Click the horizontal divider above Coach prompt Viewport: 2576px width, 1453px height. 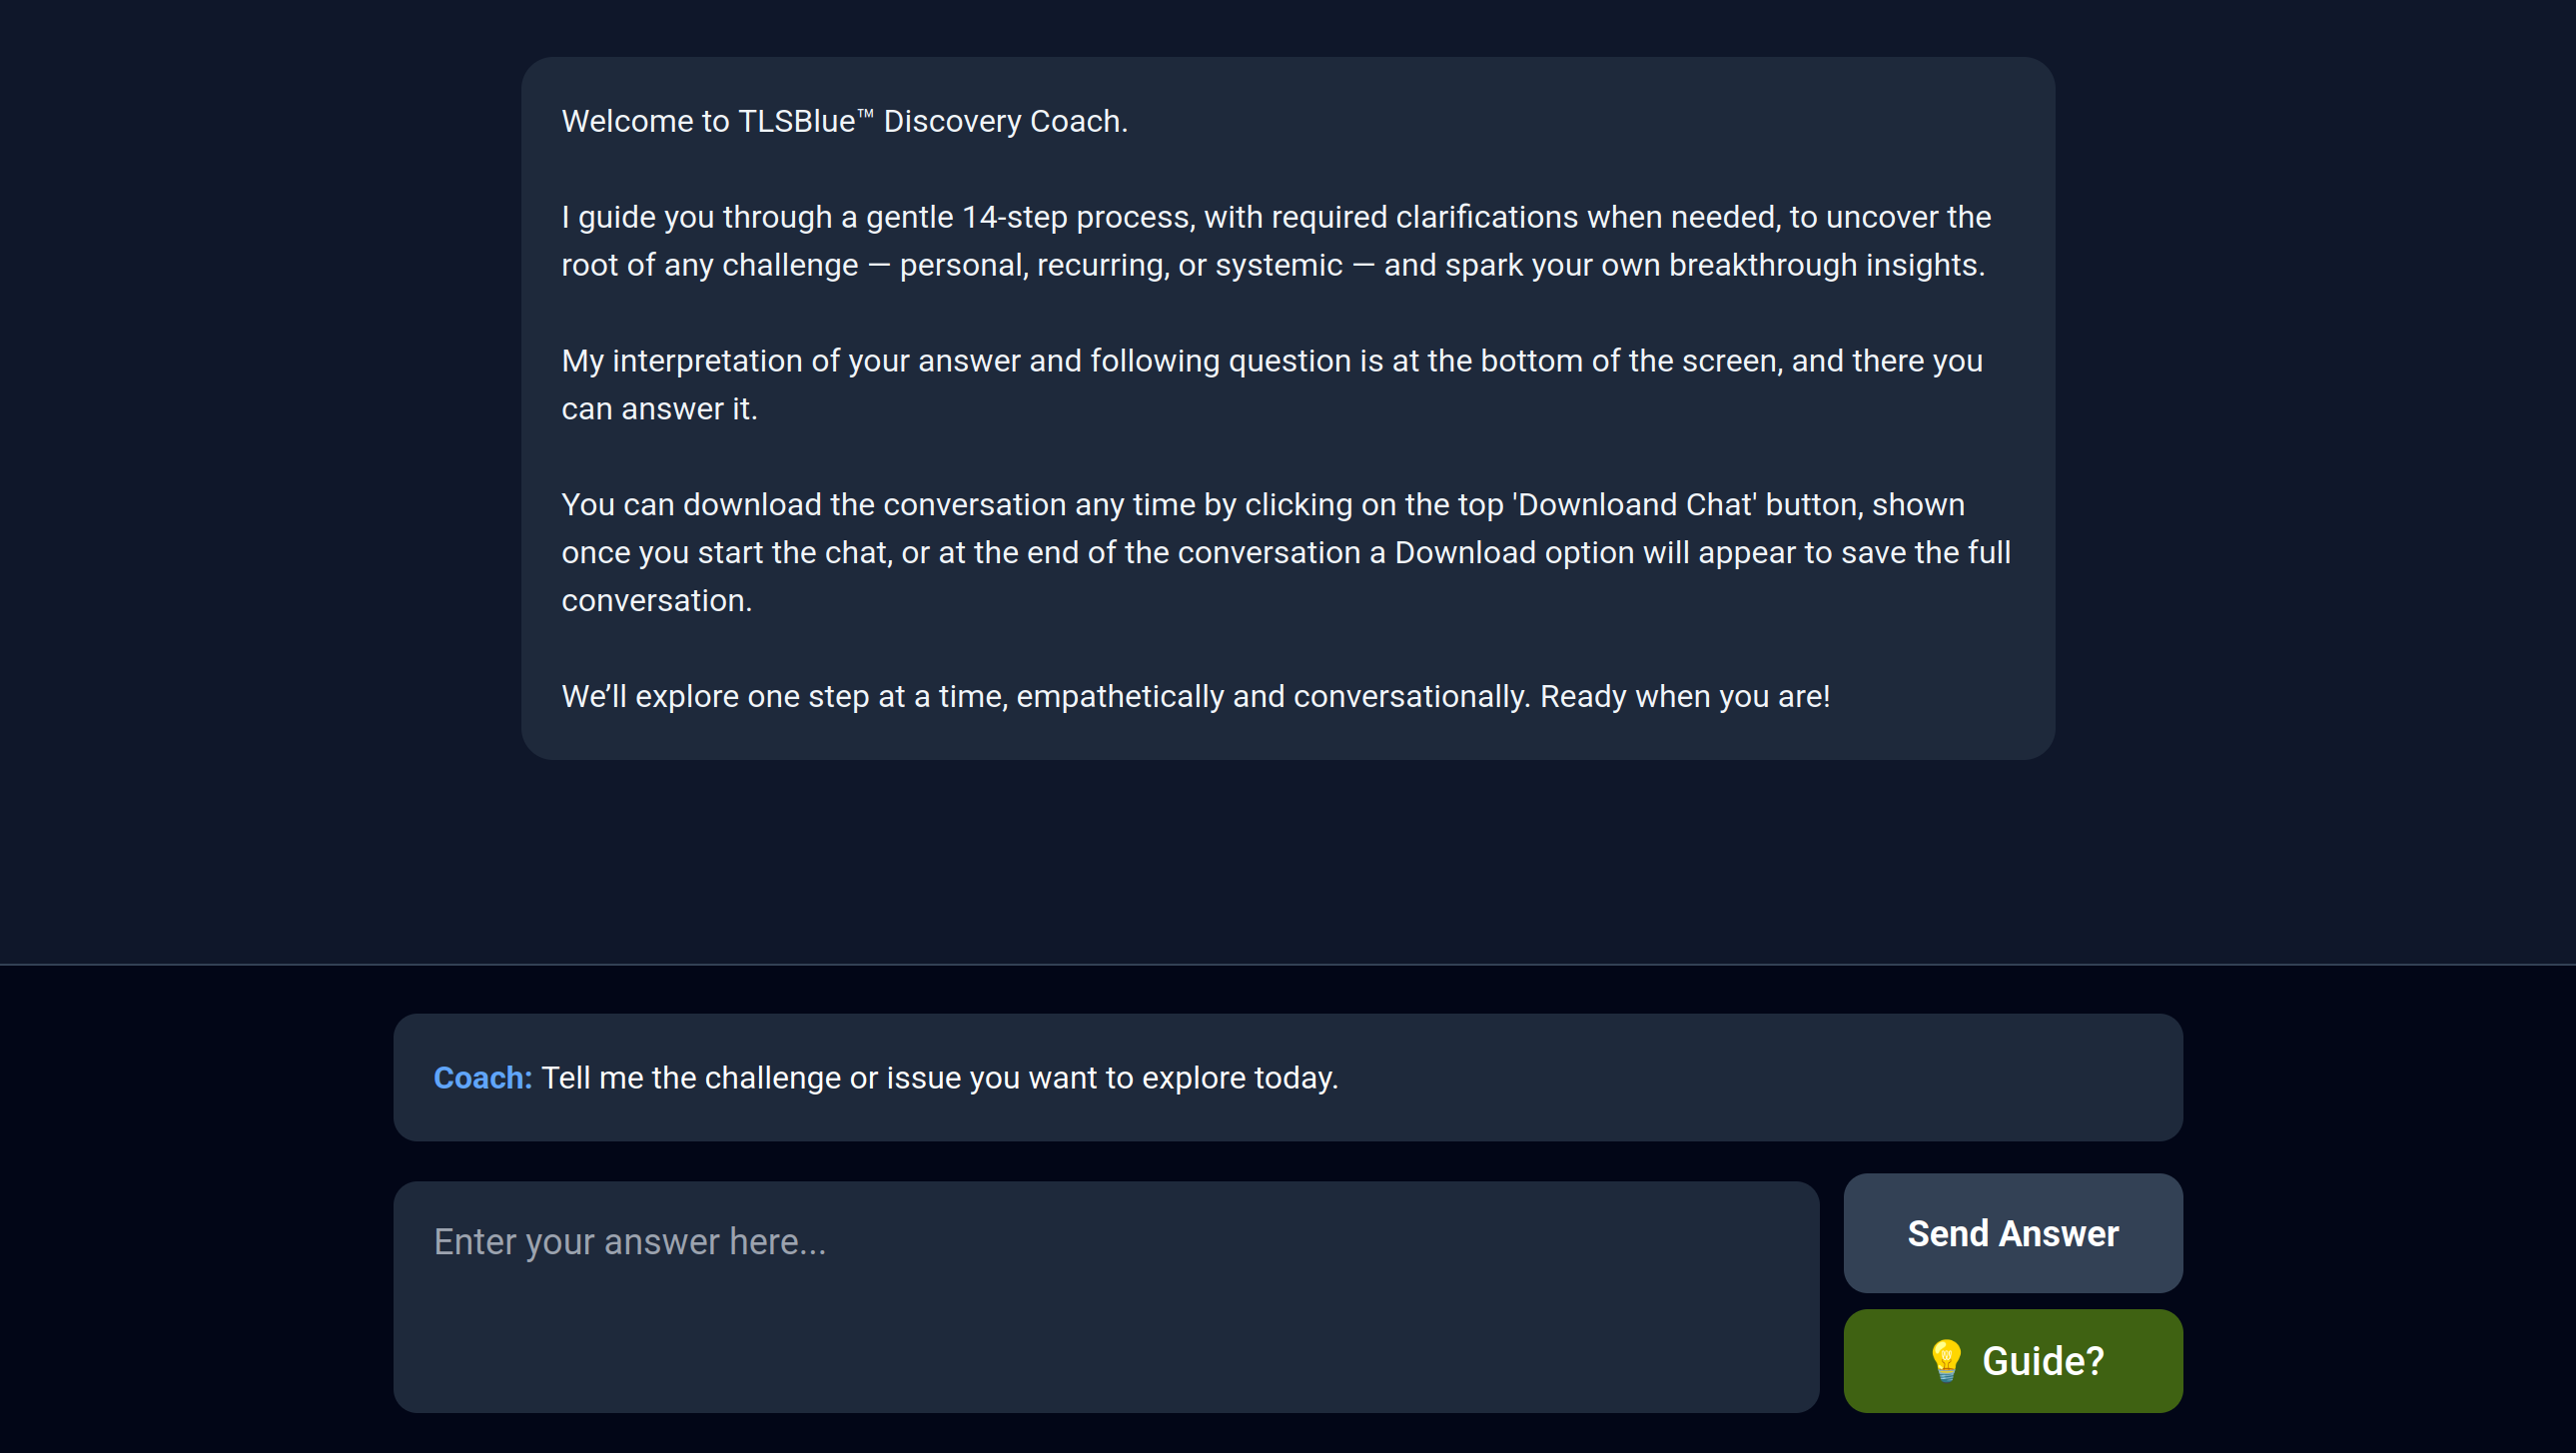pyautogui.click(x=1288, y=965)
